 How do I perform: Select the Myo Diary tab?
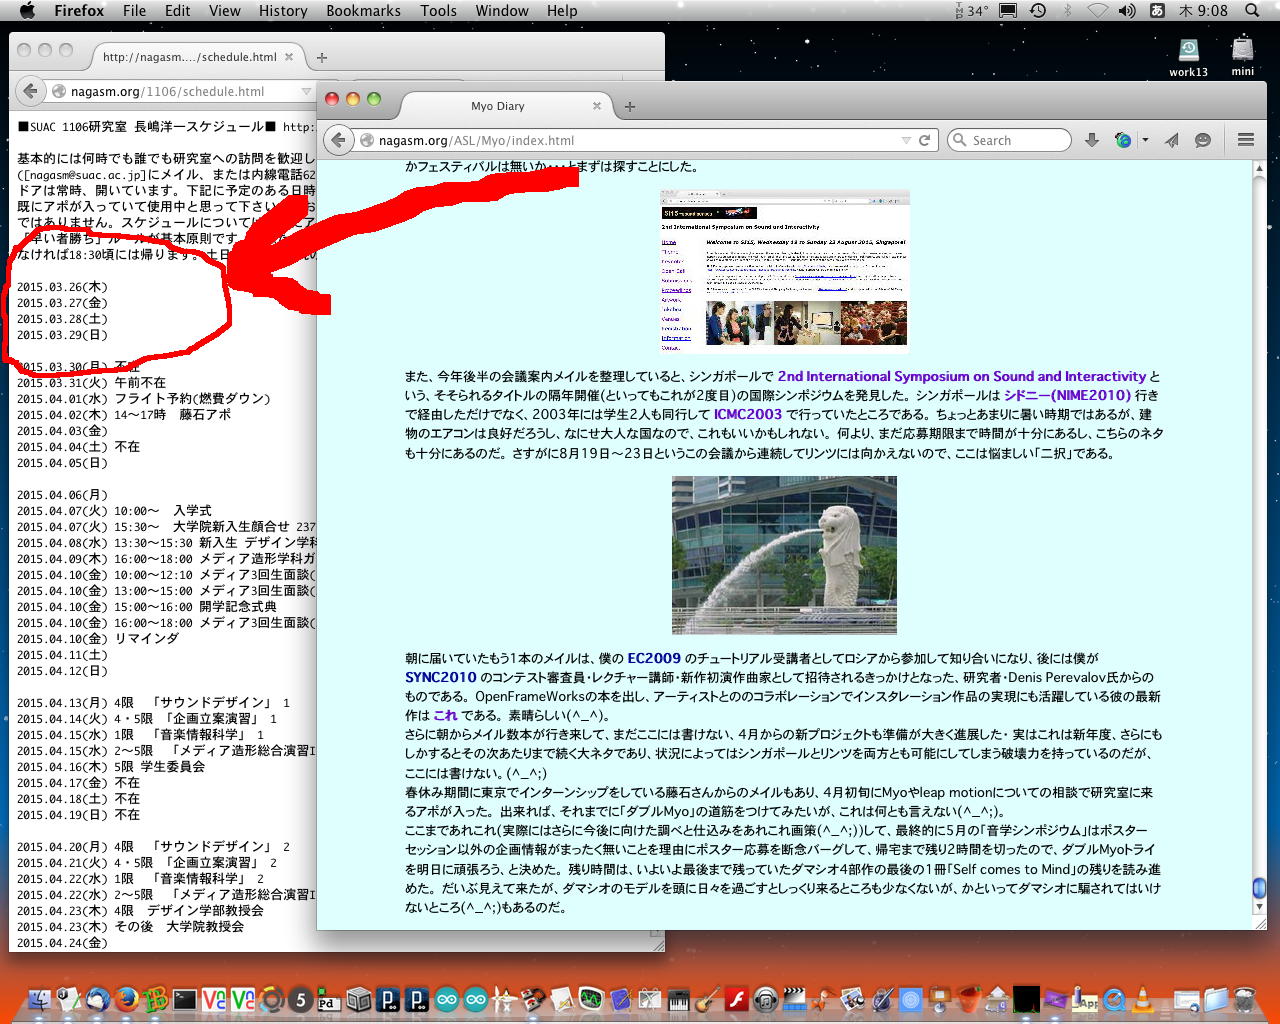pos(498,106)
